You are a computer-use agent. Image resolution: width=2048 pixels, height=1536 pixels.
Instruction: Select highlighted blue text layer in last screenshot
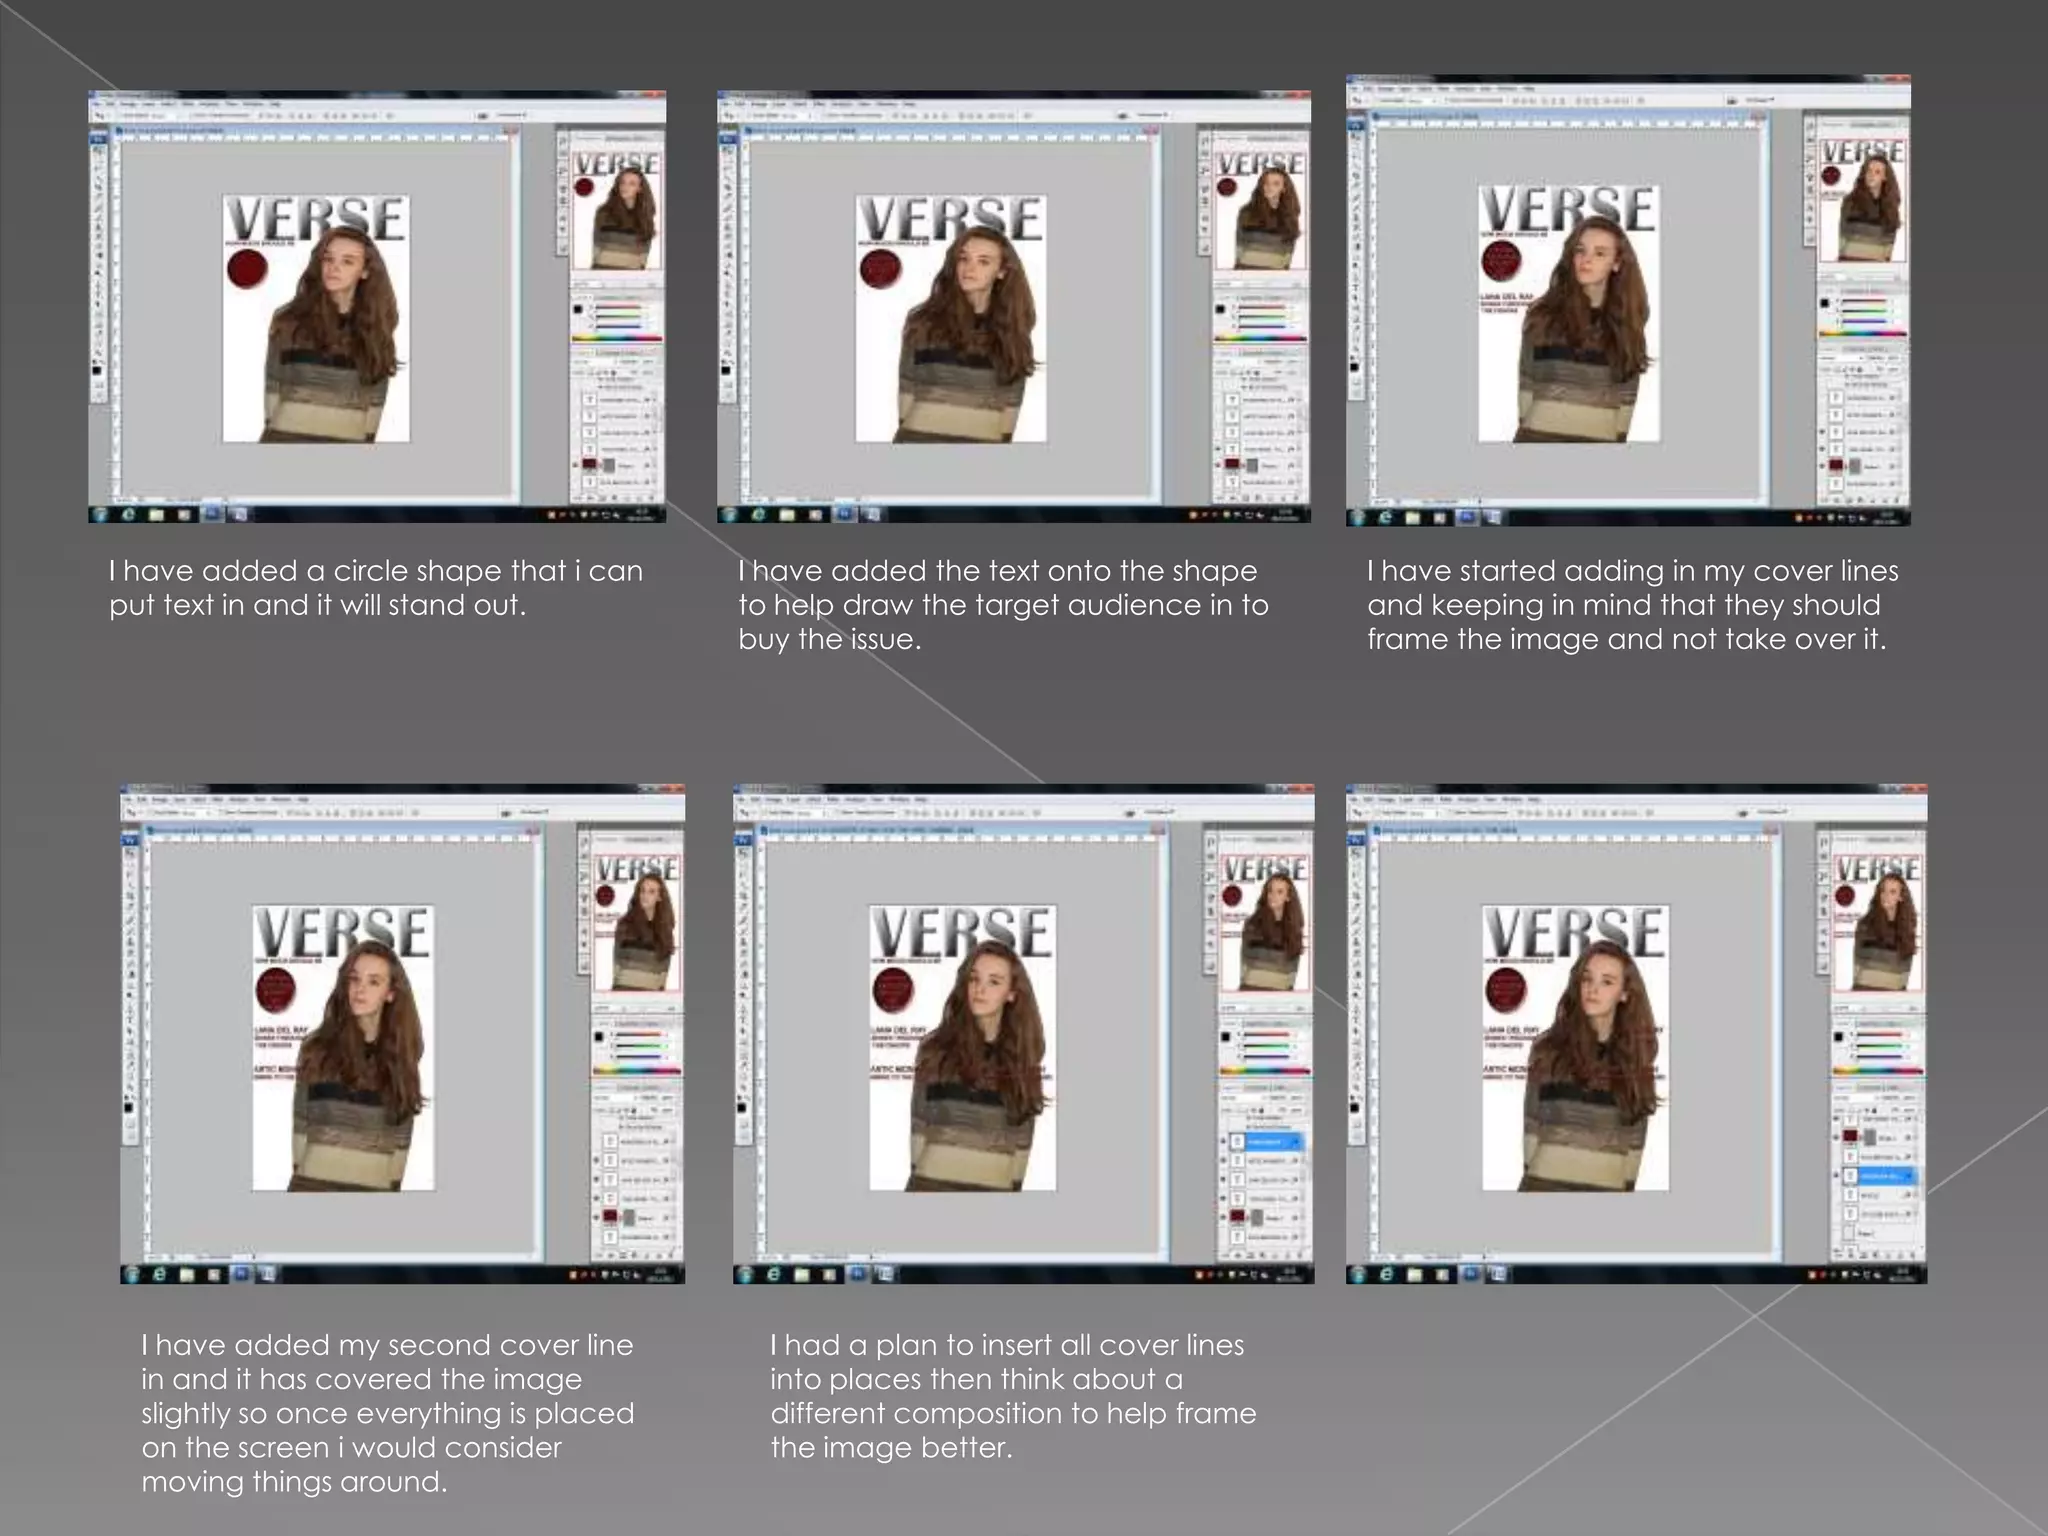point(1883,1176)
